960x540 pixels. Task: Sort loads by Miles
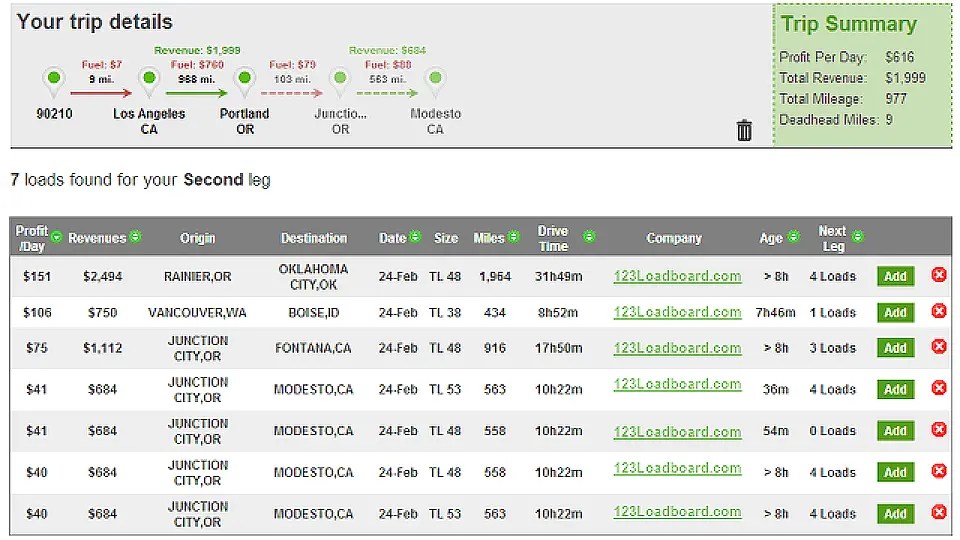pos(514,236)
